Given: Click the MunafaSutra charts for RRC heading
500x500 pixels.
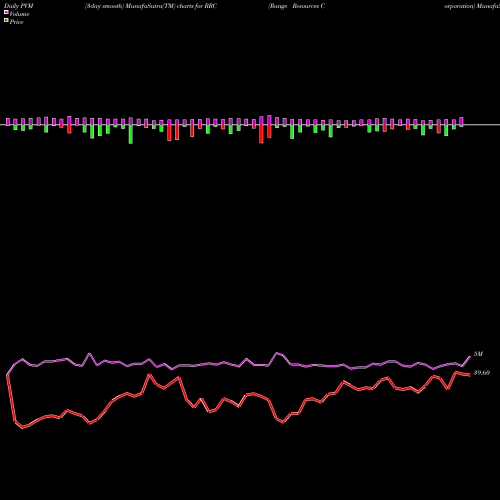Looking at the screenshot, I should tap(151, 6).
